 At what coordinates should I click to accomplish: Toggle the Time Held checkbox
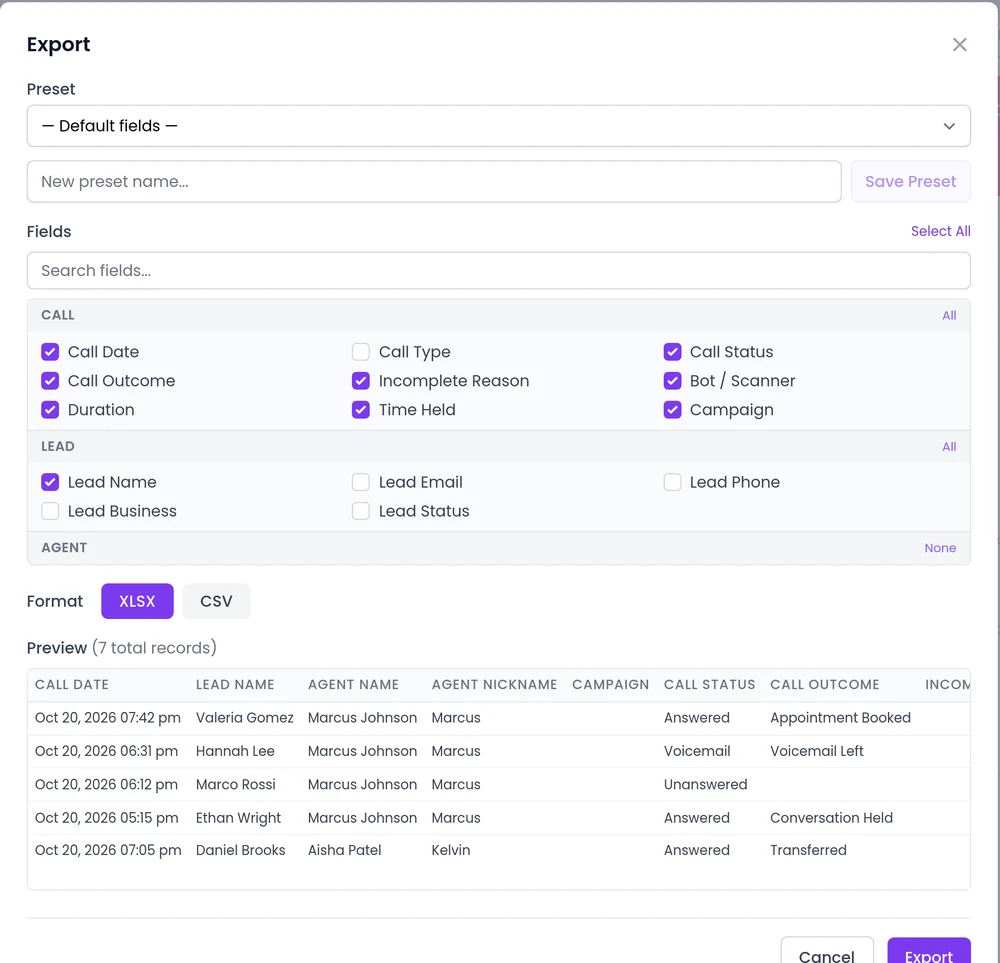tap(361, 409)
